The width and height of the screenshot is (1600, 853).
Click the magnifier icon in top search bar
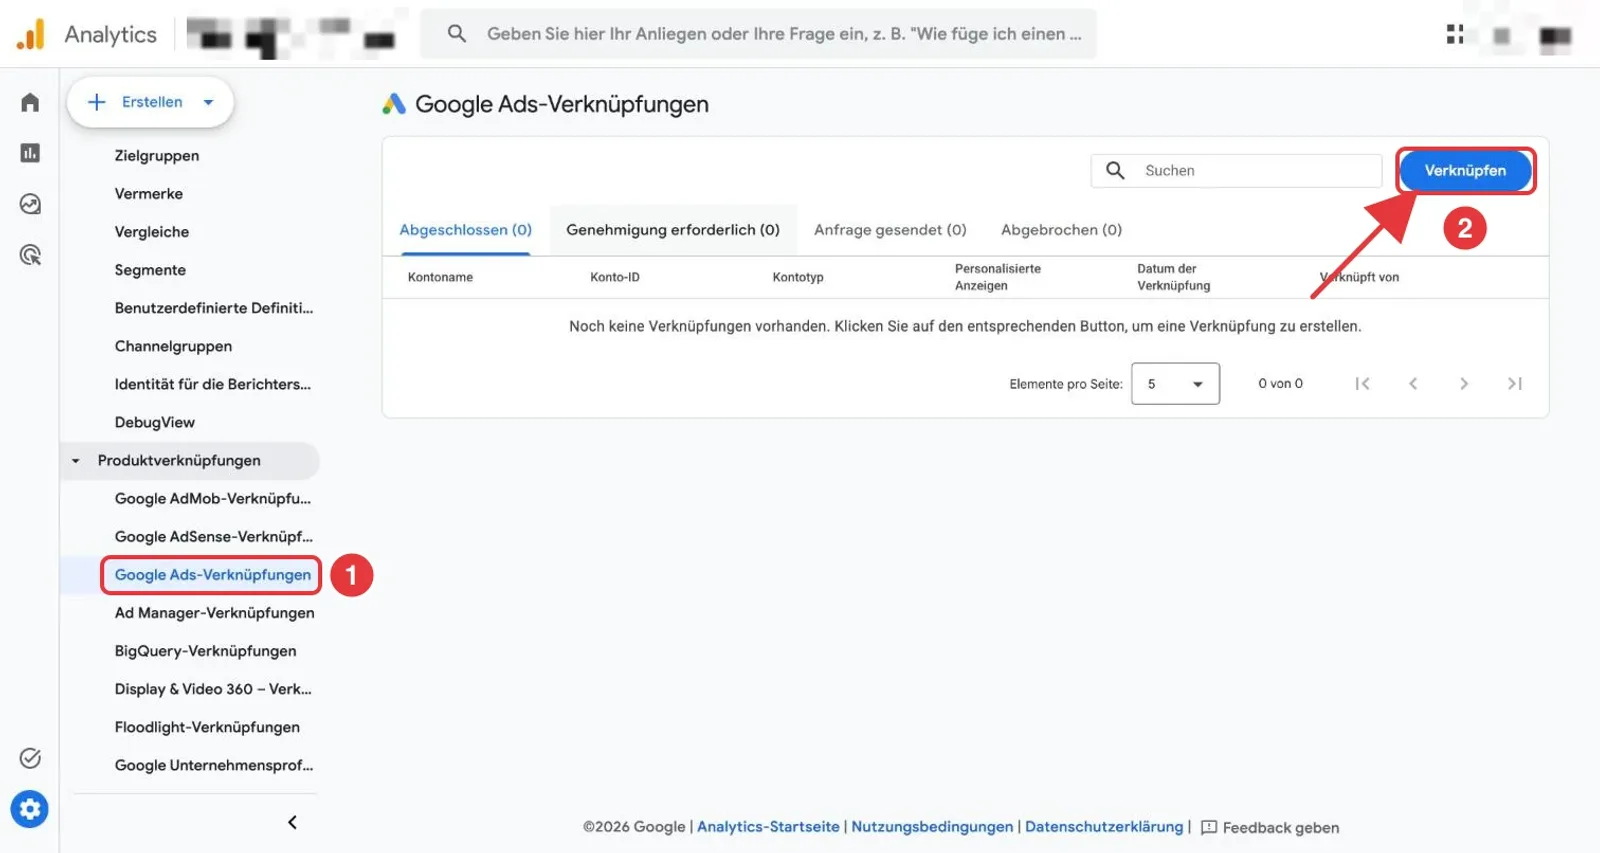457,34
